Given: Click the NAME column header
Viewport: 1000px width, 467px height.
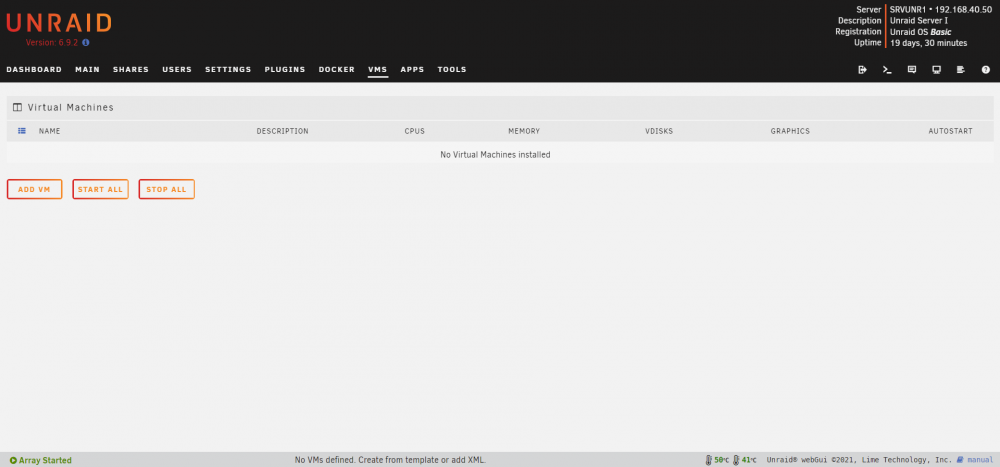Looking at the screenshot, I should 49,131.
